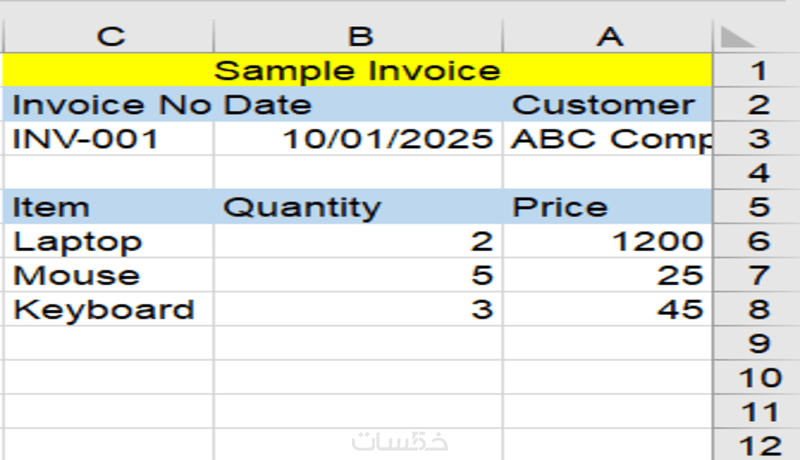The height and width of the screenshot is (460, 800).
Task: Click the Laptop price cell 1200
Action: 607,241
